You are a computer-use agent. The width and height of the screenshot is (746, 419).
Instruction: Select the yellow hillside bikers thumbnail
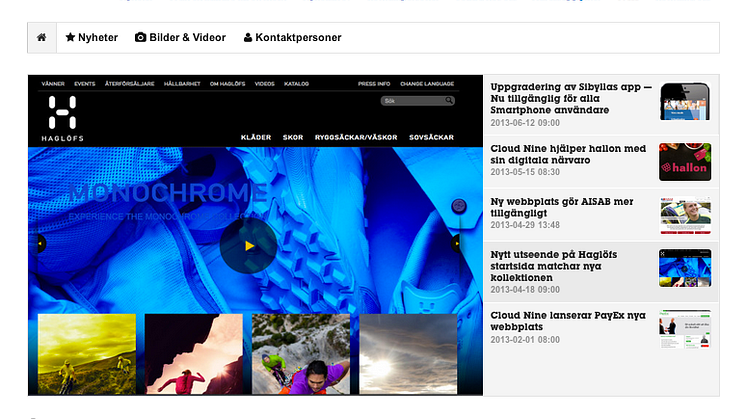[87, 354]
